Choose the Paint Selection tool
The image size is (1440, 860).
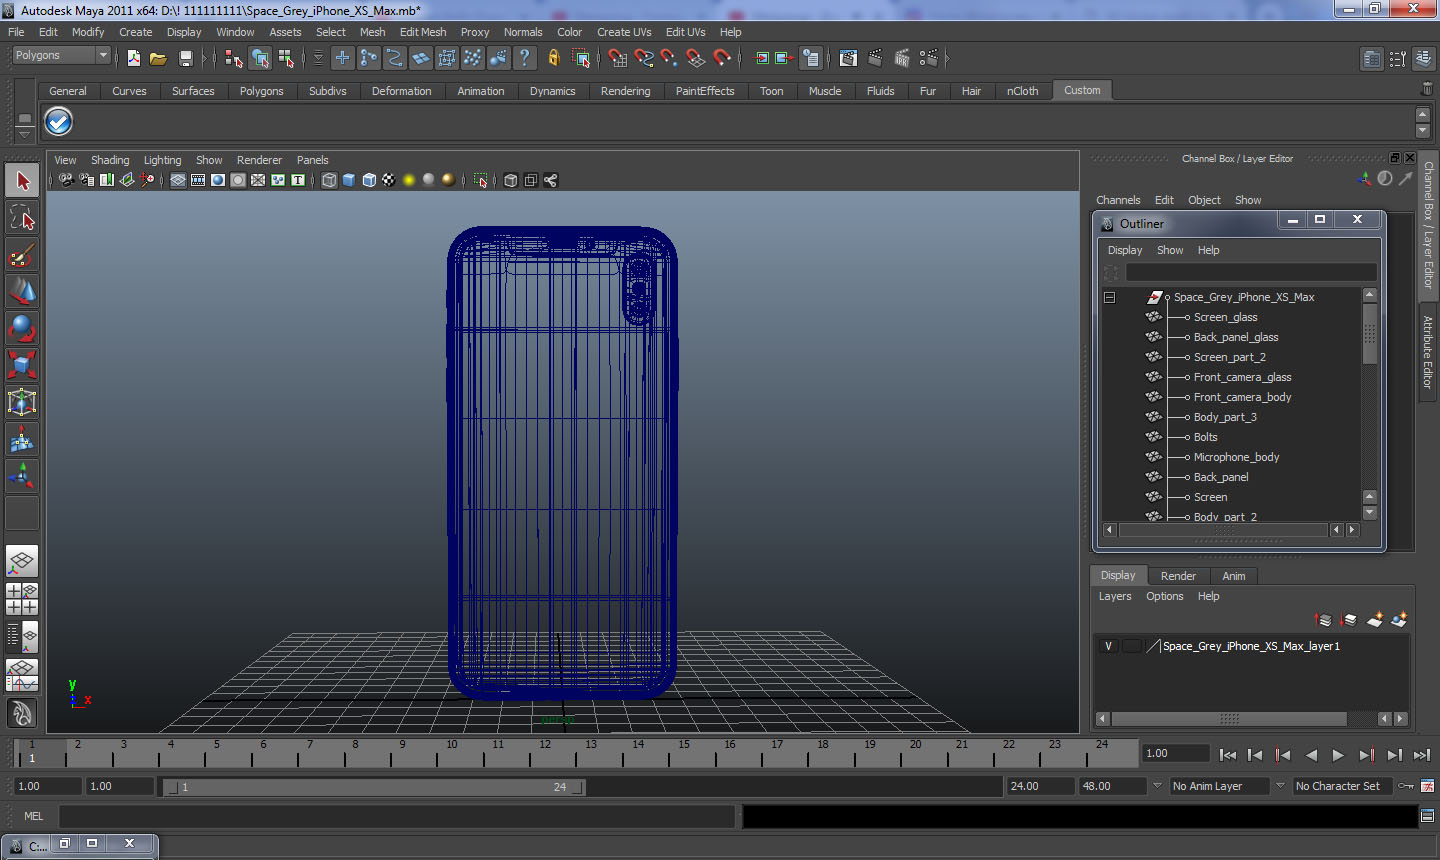(22, 255)
